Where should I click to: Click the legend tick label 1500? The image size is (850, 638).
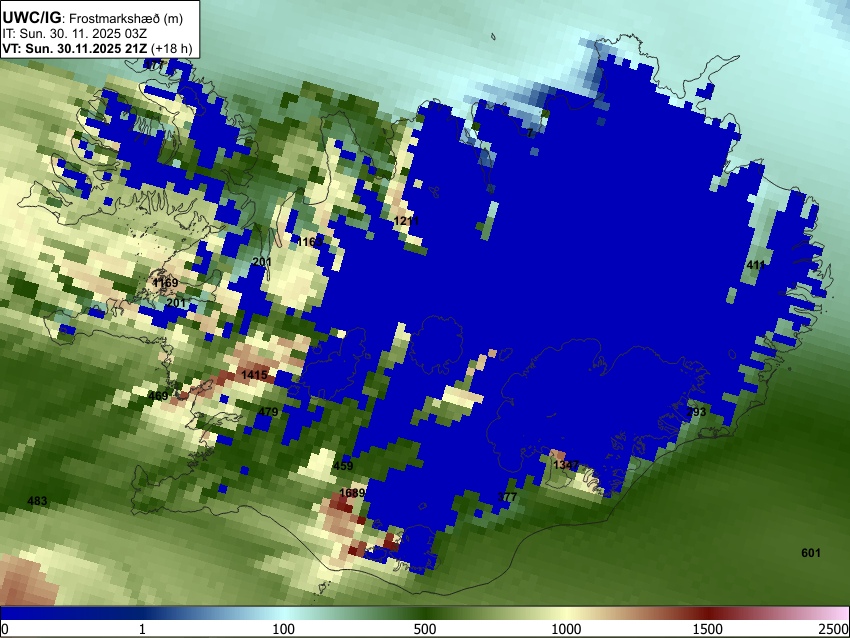(x=707, y=629)
